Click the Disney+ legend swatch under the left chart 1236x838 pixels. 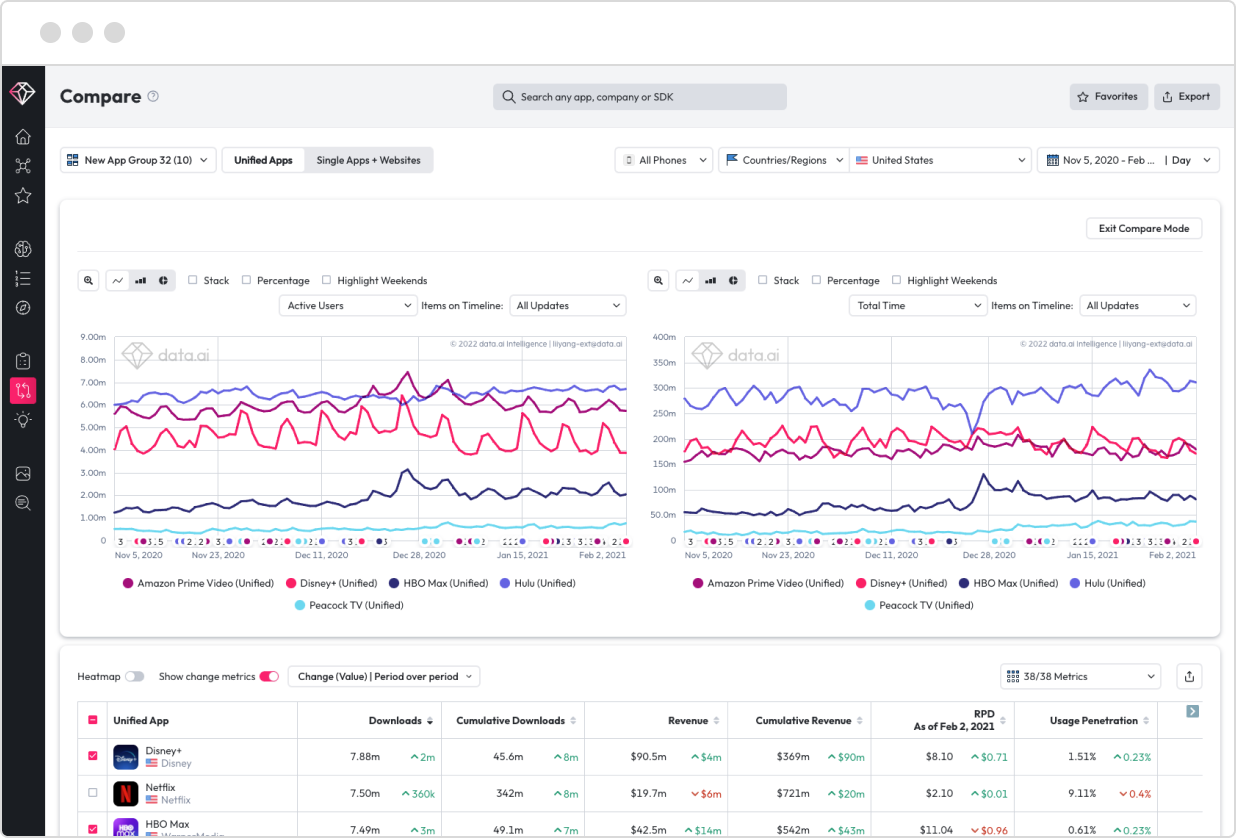291,583
